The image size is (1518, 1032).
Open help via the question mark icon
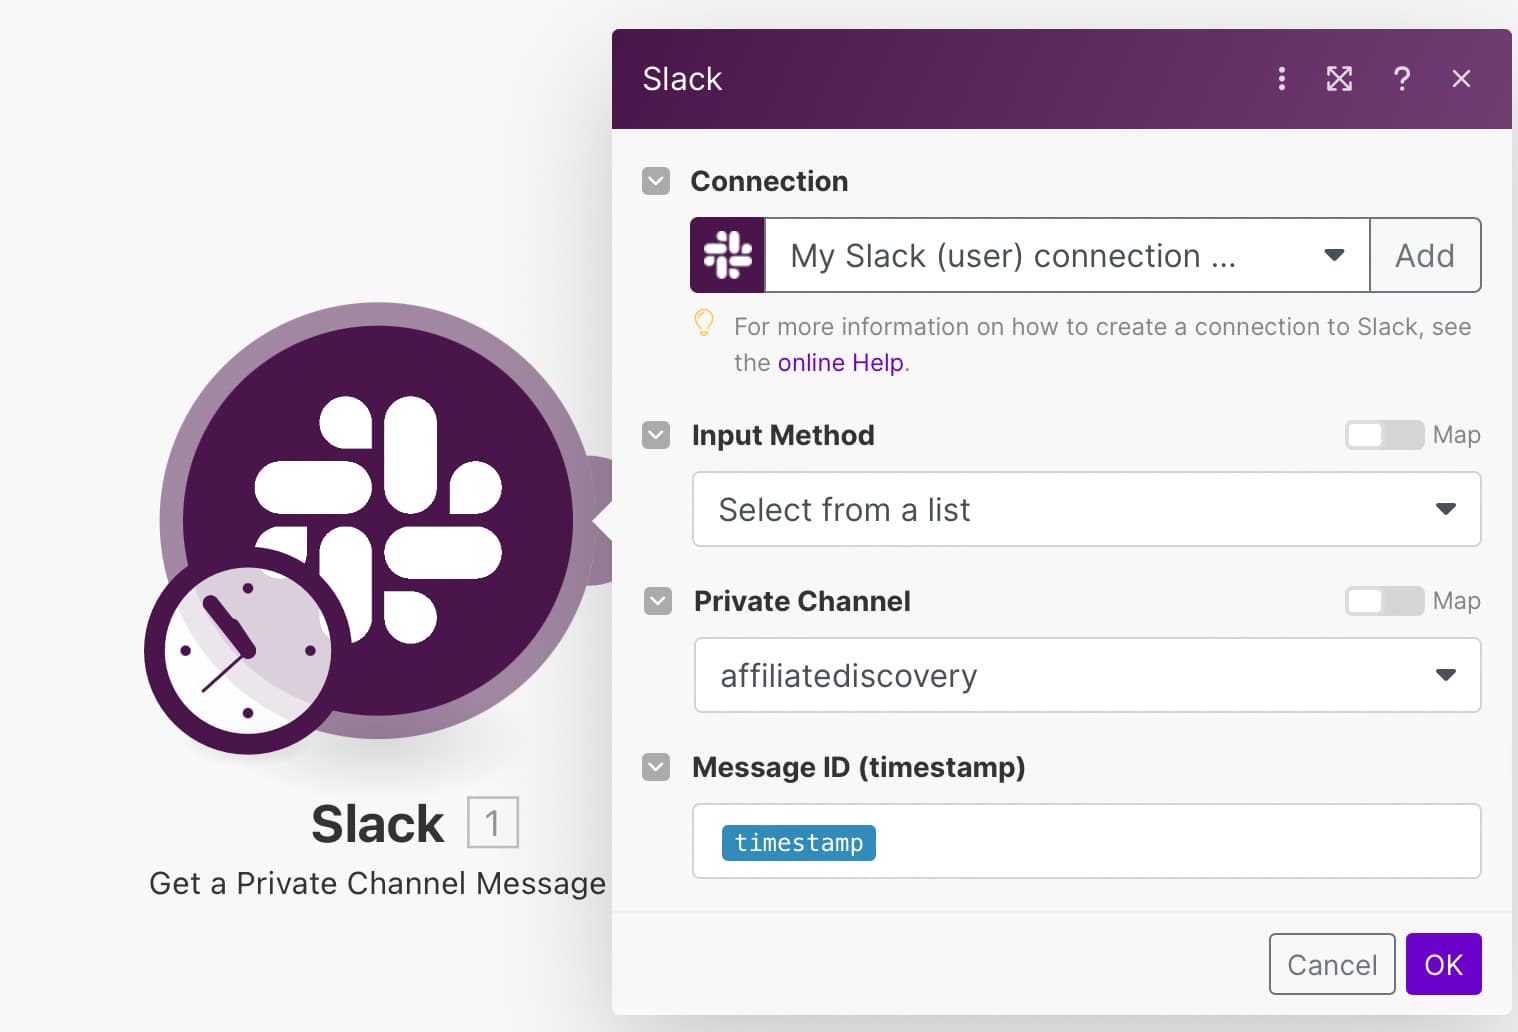click(x=1402, y=79)
